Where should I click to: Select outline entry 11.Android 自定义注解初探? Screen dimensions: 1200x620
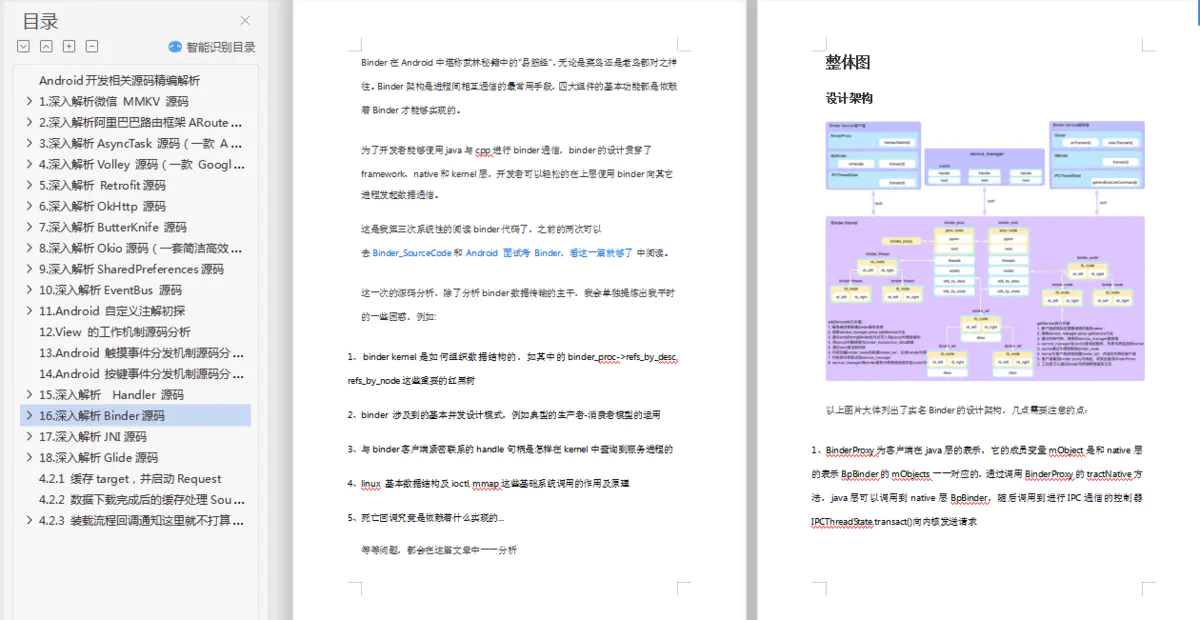pos(112,311)
